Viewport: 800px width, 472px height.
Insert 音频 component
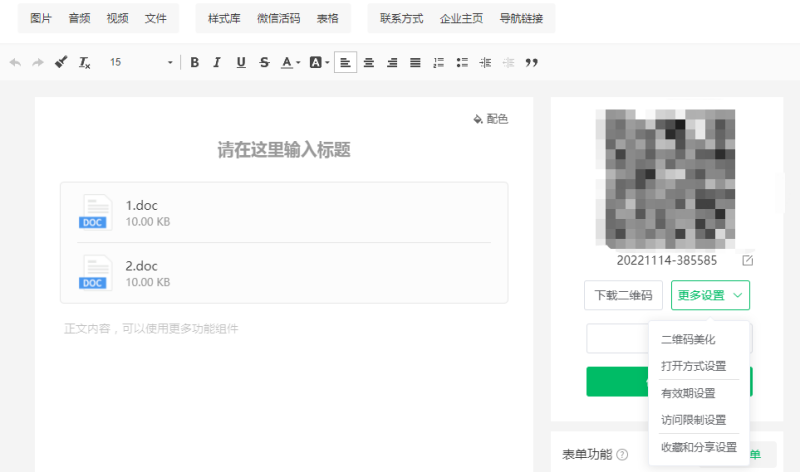(x=79, y=18)
